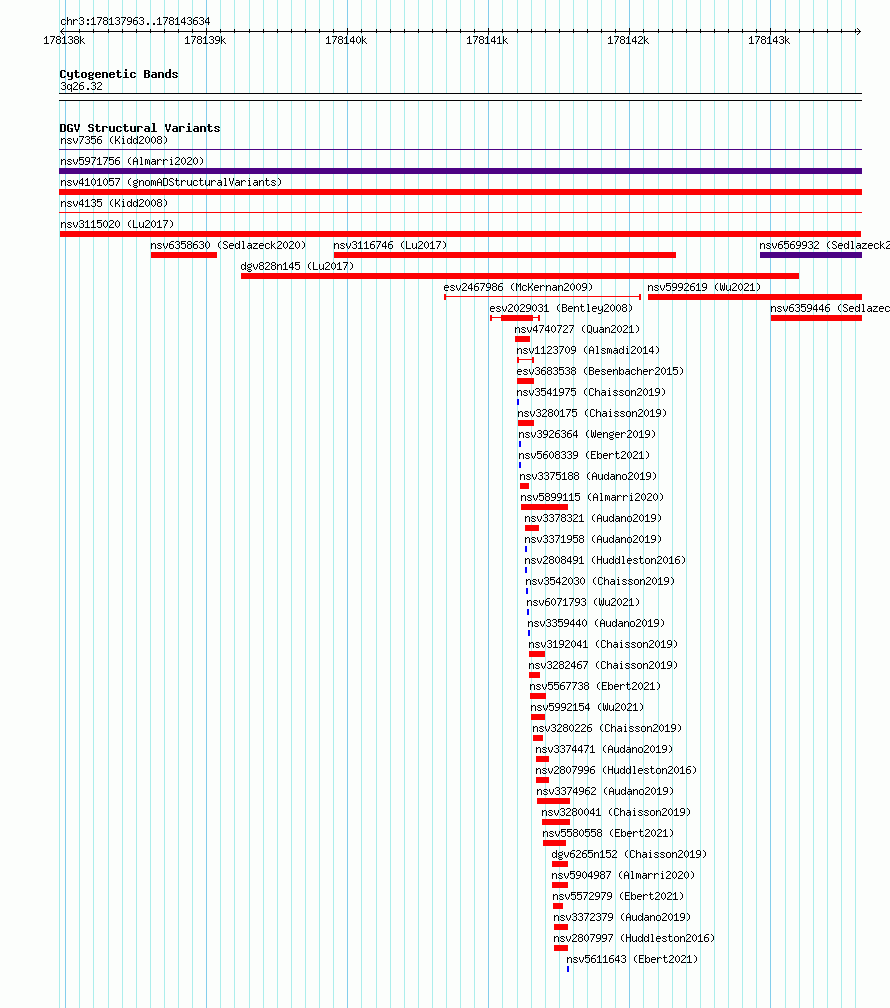The width and height of the screenshot is (890, 1008).
Task: Select esv2467986 (McKernan2009) label
Action: [518, 287]
